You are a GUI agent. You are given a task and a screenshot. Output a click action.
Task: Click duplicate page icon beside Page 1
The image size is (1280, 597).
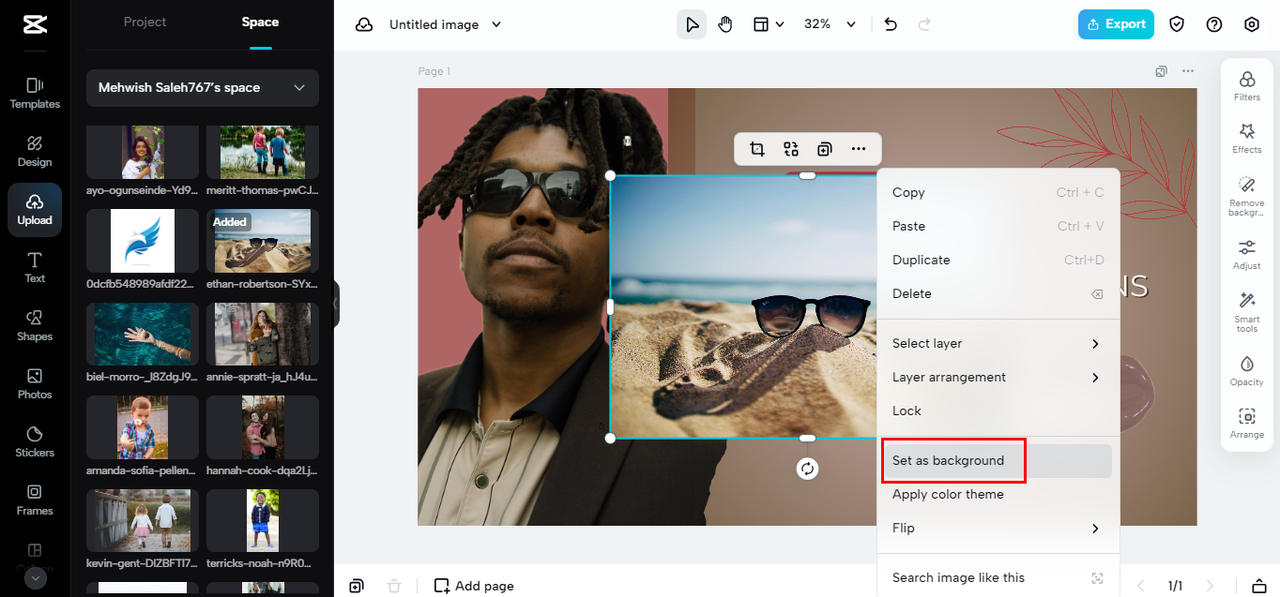(x=1161, y=71)
